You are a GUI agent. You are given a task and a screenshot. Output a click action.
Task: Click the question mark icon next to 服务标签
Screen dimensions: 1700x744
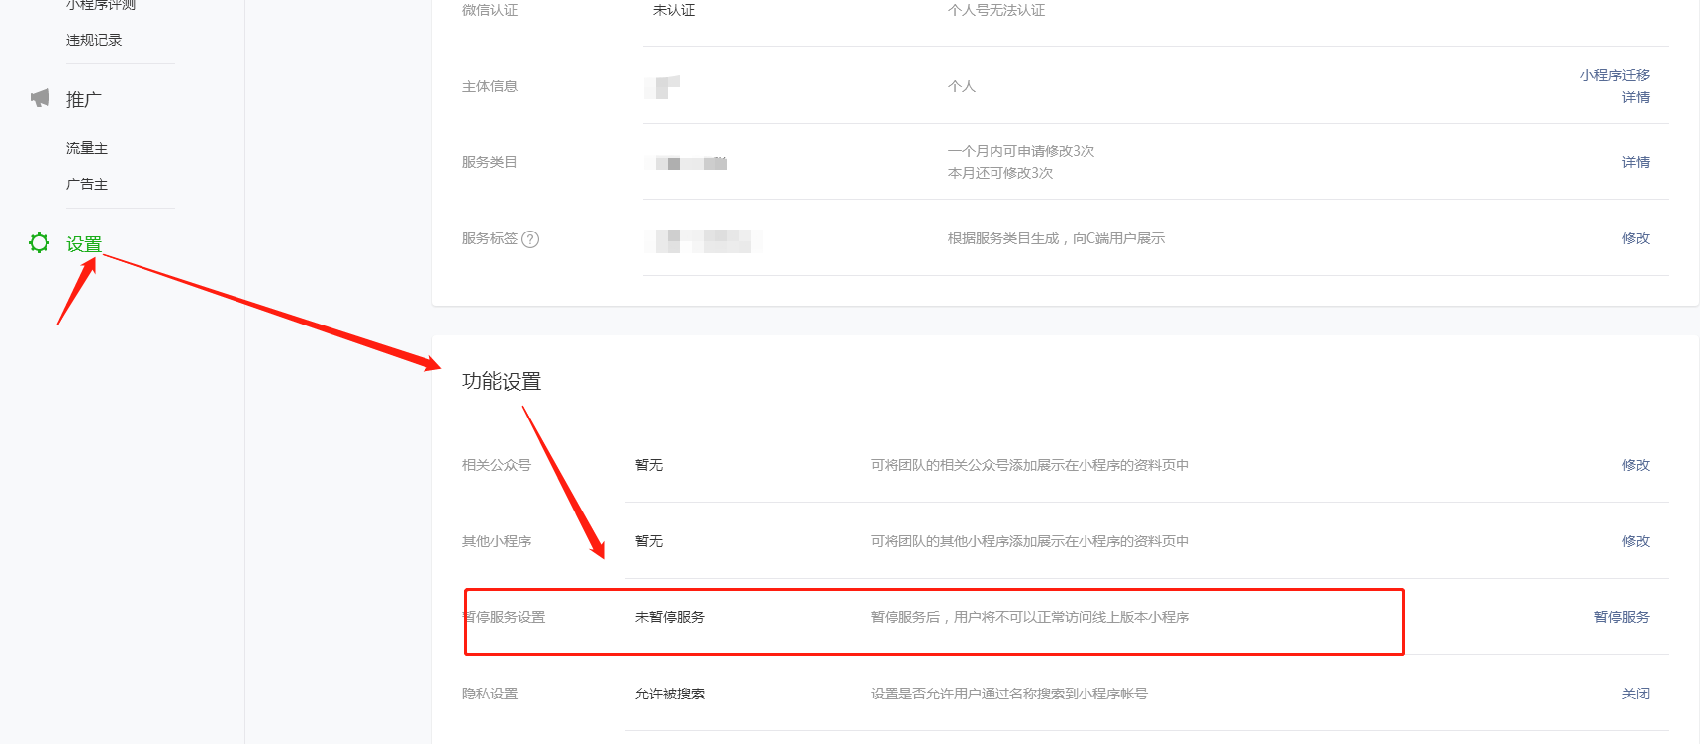530,239
